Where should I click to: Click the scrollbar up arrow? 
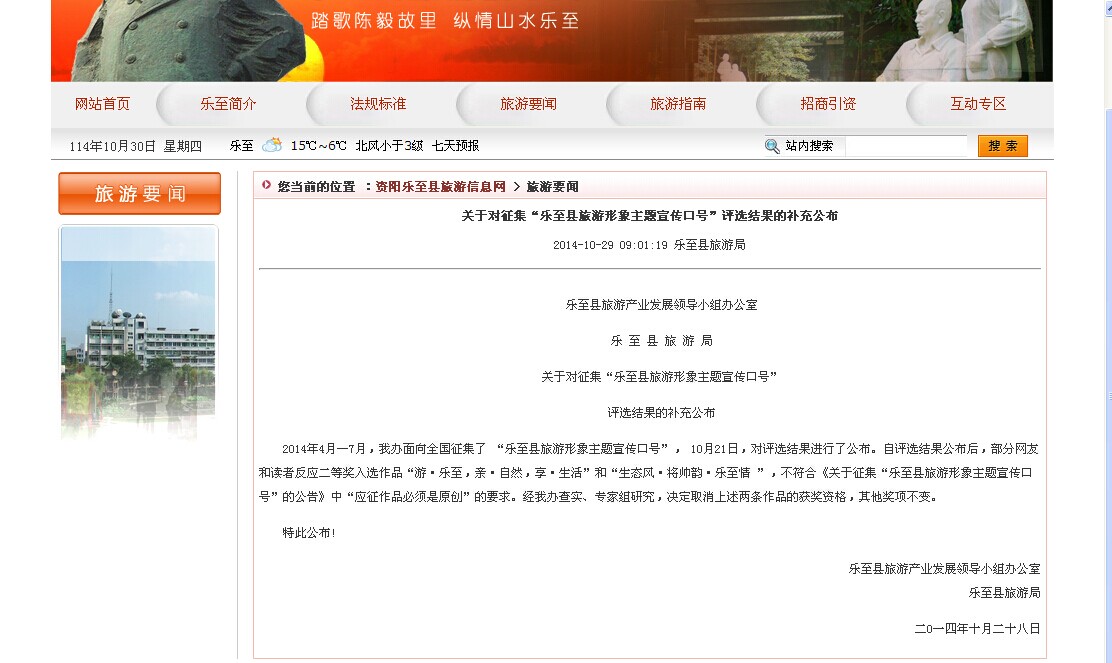(1107, 5)
